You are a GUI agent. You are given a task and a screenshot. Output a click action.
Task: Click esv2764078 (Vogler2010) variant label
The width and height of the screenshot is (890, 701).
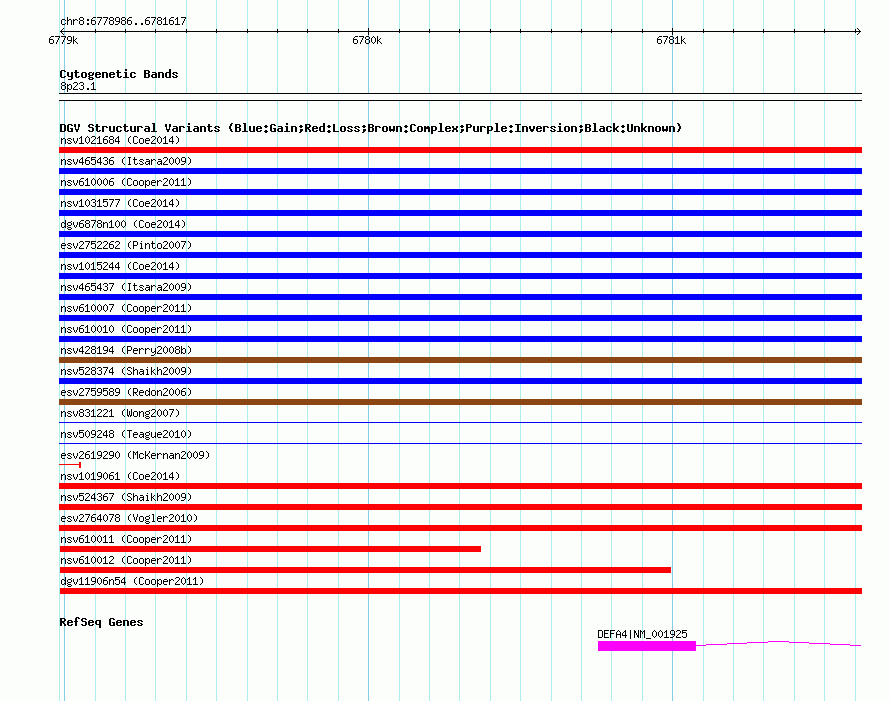click(129, 518)
